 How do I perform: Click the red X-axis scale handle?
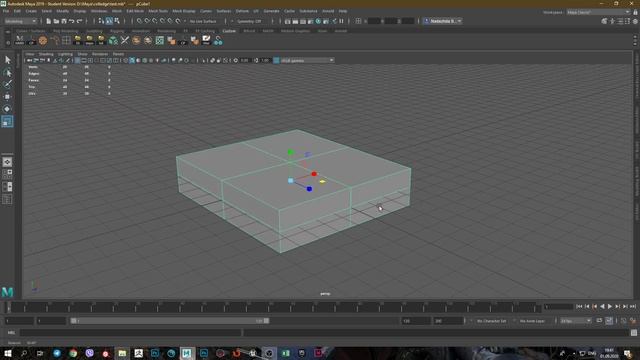point(314,174)
